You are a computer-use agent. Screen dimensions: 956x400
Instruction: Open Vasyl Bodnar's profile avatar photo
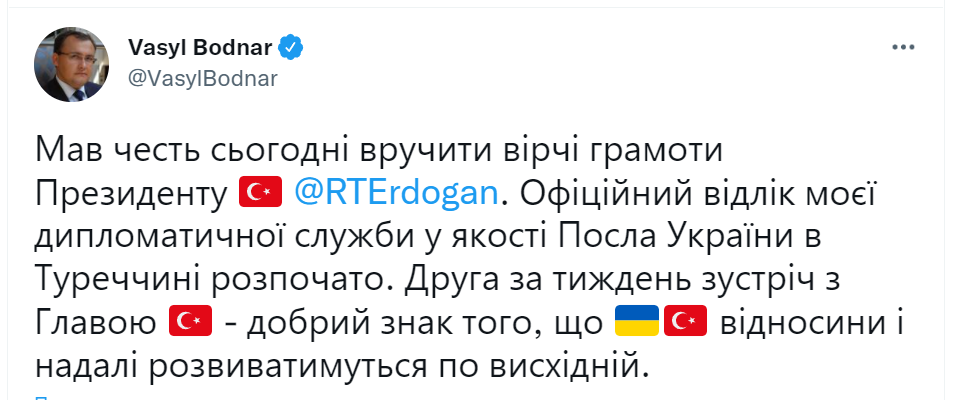(71, 63)
